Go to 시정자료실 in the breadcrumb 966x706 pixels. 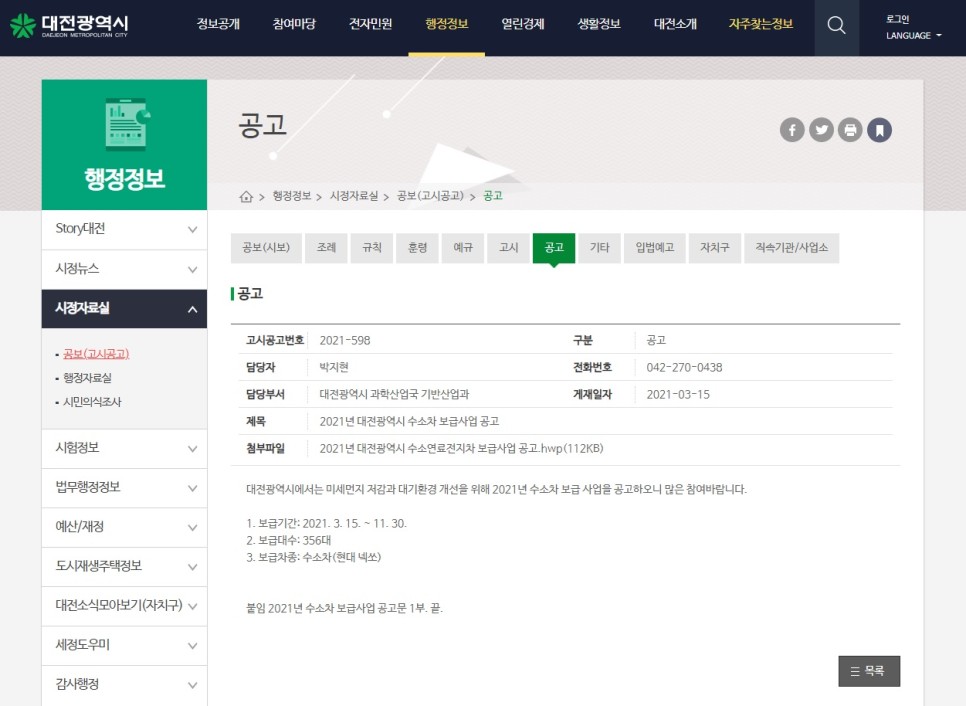coord(354,196)
